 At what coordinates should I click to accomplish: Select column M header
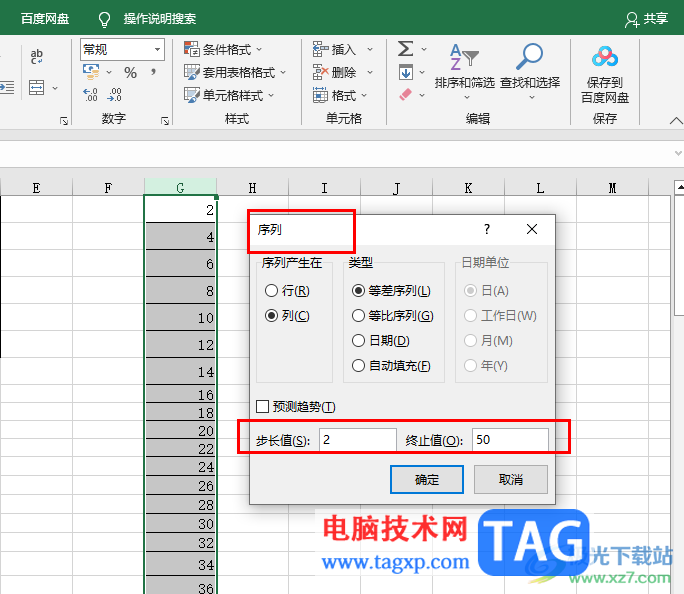tap(612, 188)
